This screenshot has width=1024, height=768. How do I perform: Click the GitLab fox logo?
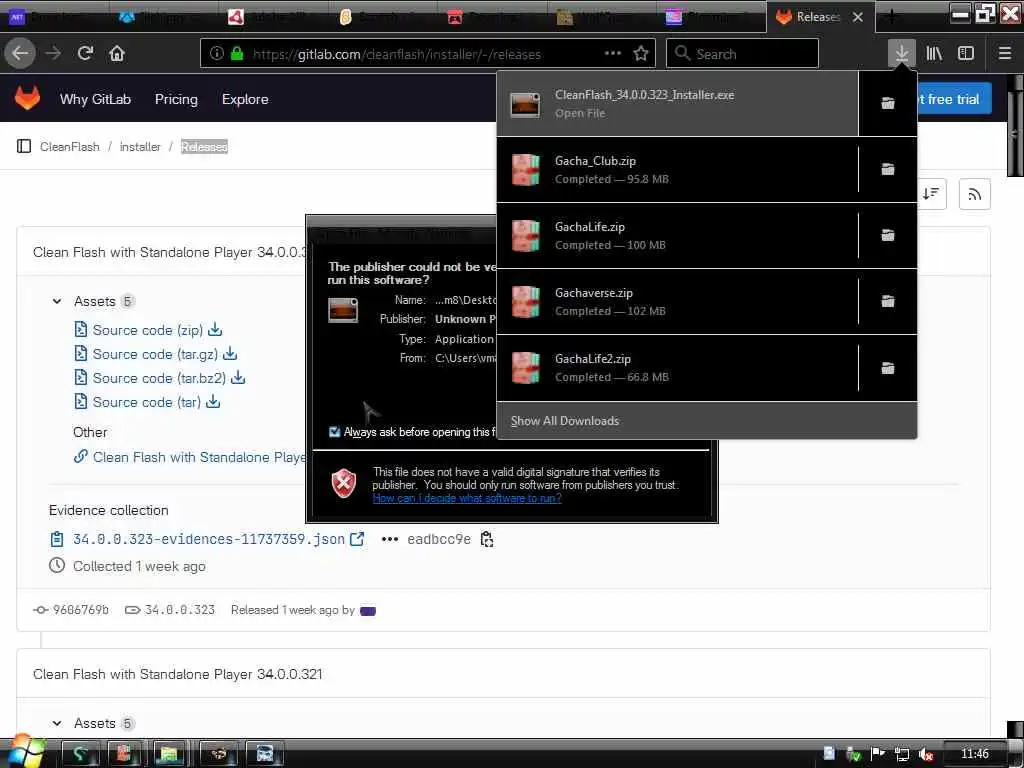27,99
